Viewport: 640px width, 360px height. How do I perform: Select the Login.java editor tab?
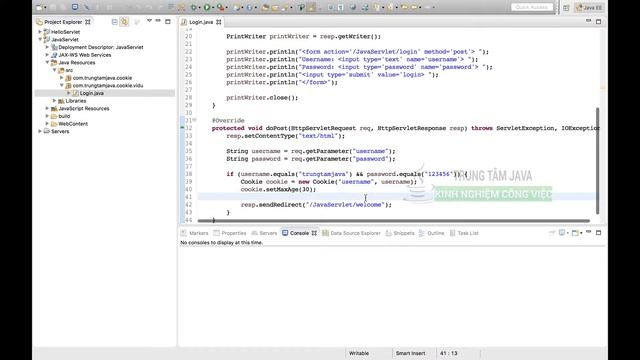[x=201, y=22]
